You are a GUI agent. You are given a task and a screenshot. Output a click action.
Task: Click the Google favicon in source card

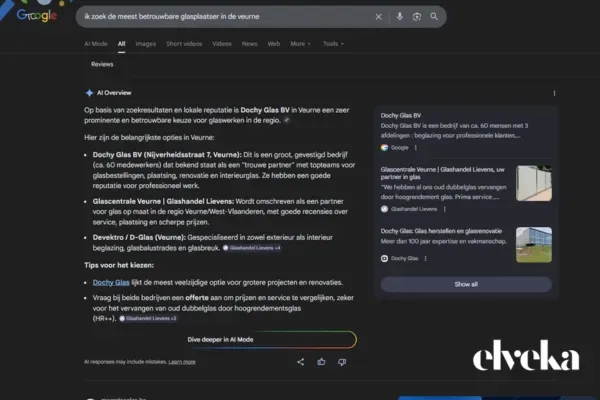coord(385,147)
